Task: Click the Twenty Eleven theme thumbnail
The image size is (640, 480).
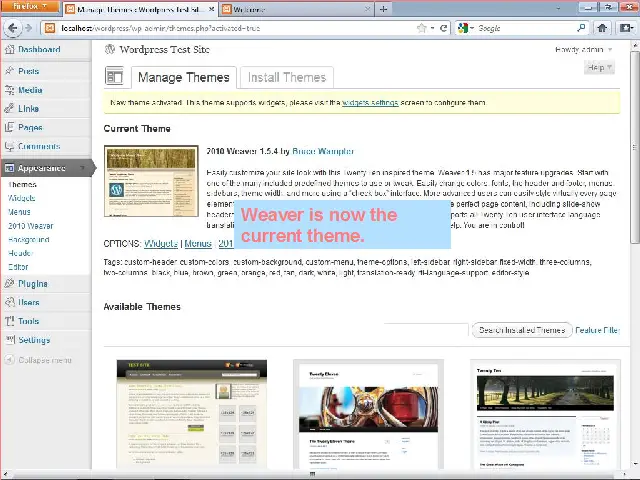Action: 369,414
